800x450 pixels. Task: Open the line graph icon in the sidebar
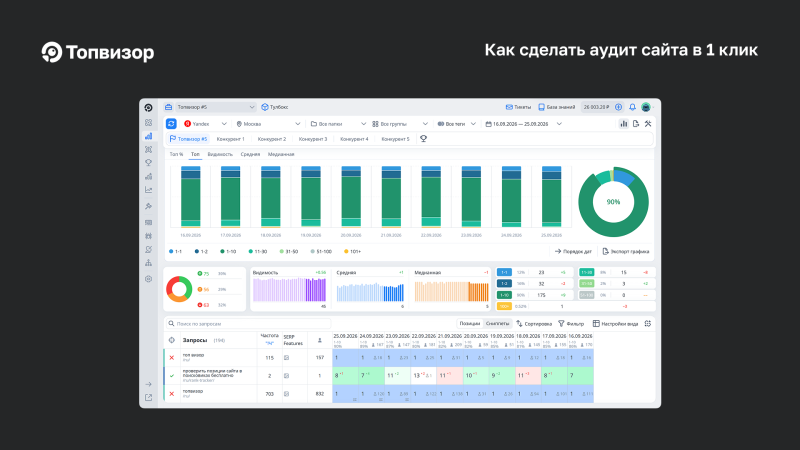tap(148, 190)
